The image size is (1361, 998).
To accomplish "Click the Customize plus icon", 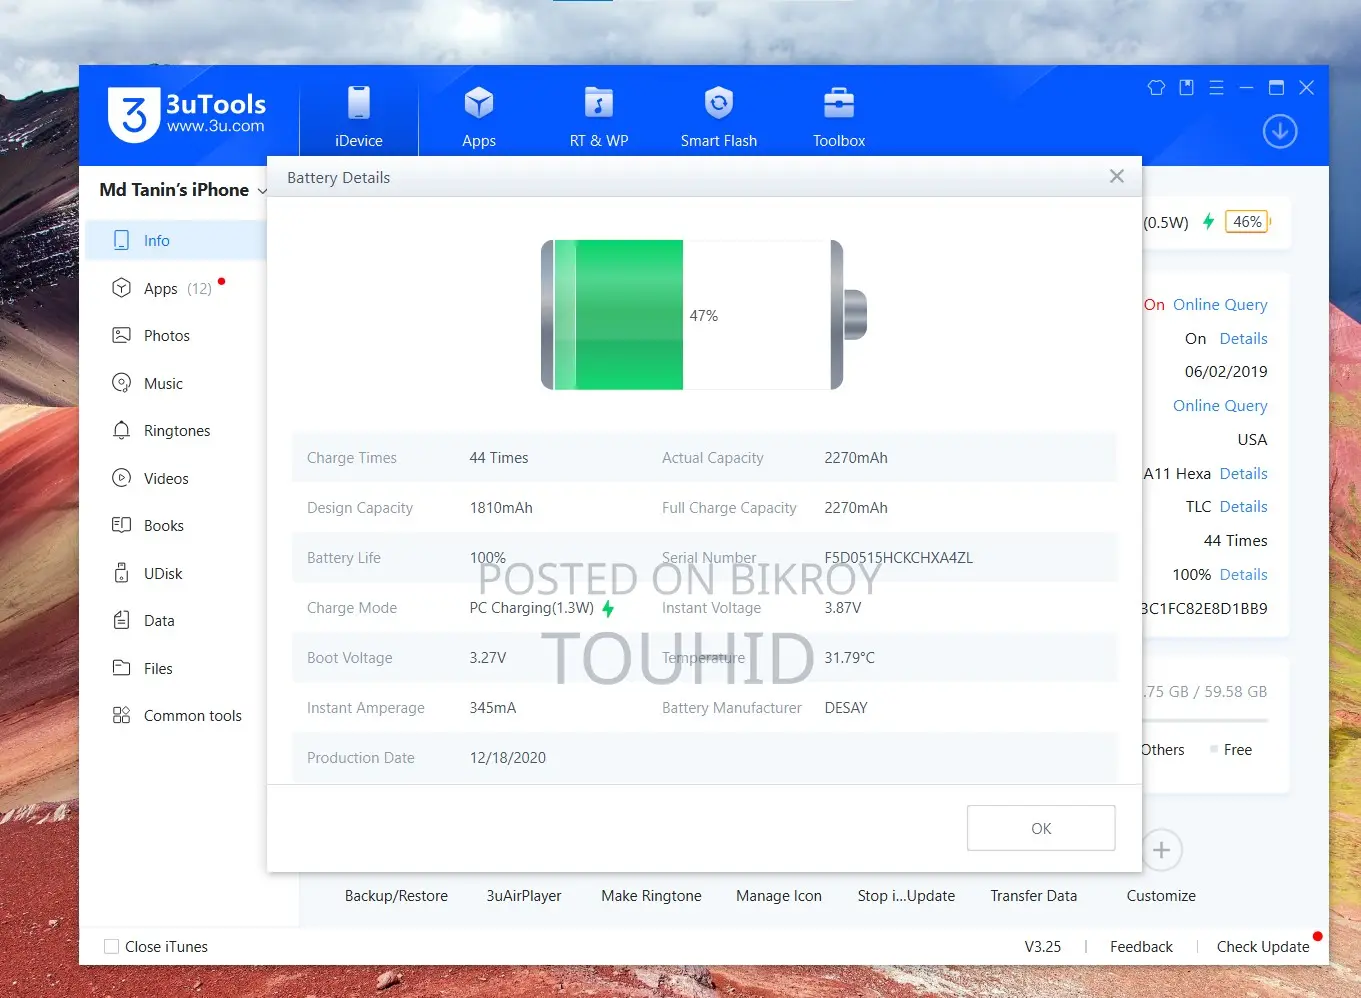I will (1161, 850).
